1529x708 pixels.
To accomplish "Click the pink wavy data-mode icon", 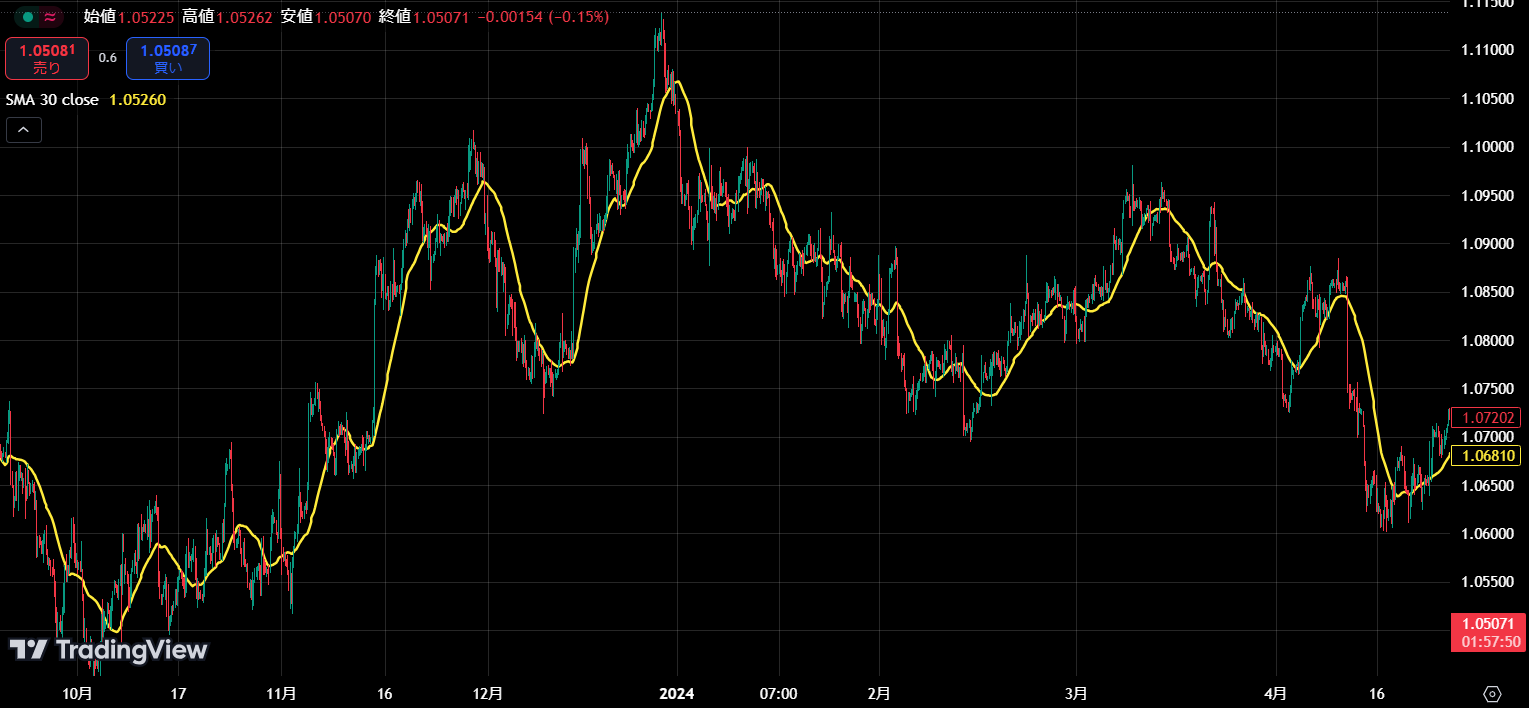I will [50, 17].
